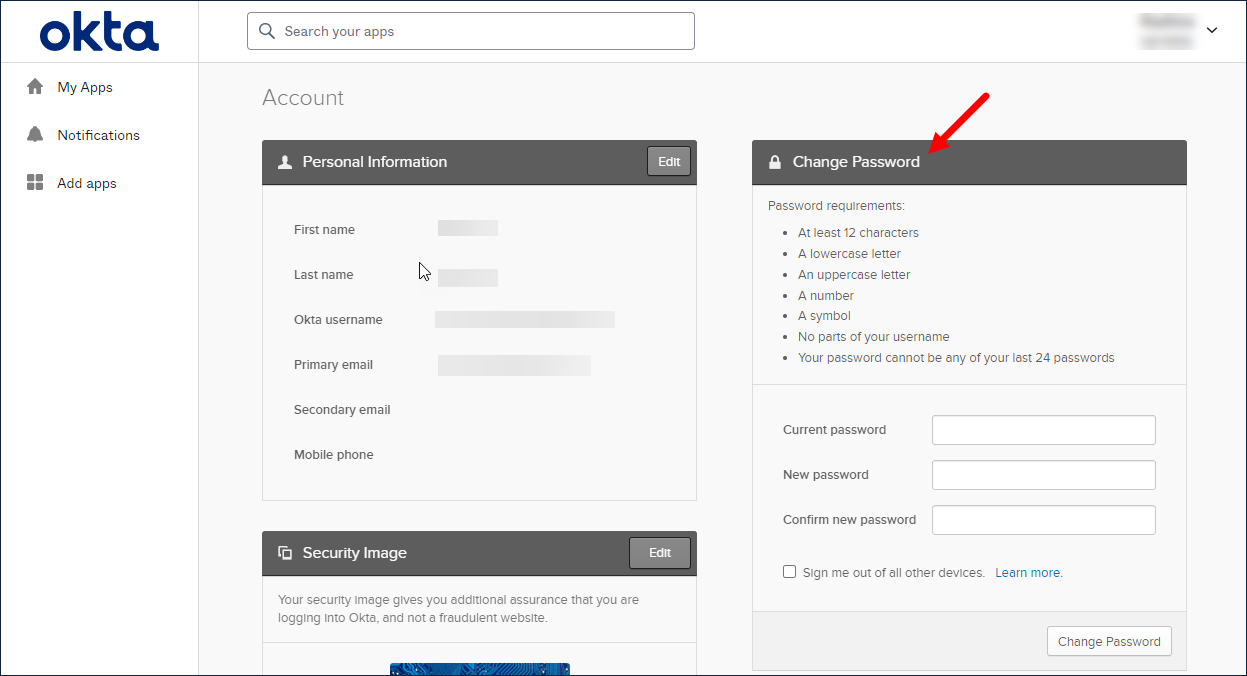Screen dimensions: 1247x676
Task: Open the Notifications menu item
Action: (x=98, y=135)
